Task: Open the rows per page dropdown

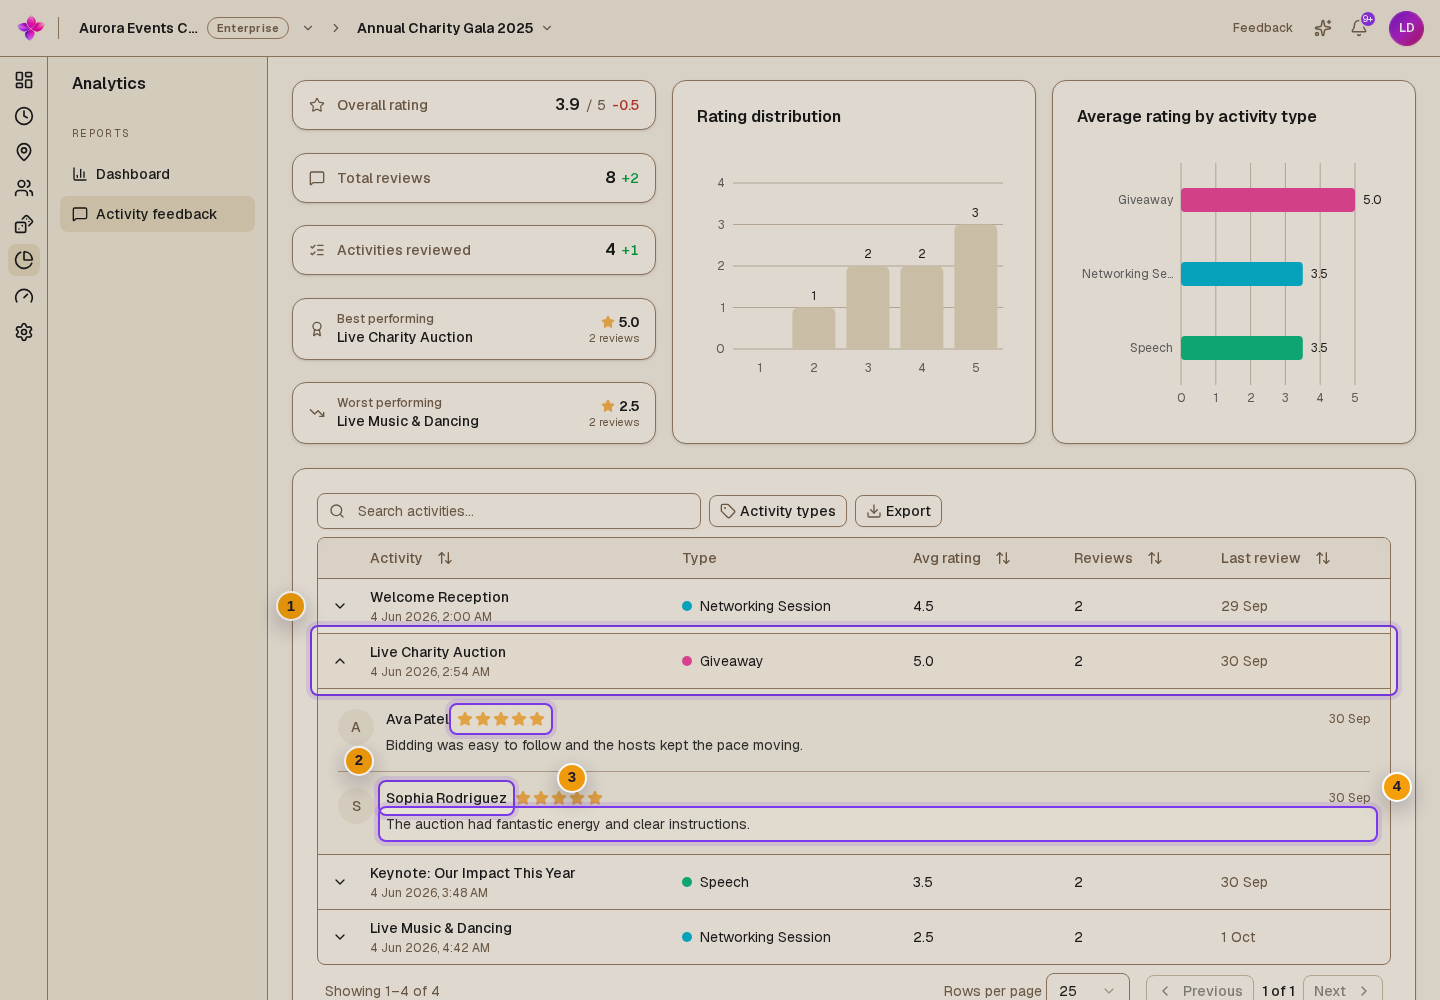Action: tap(1088, 990)
